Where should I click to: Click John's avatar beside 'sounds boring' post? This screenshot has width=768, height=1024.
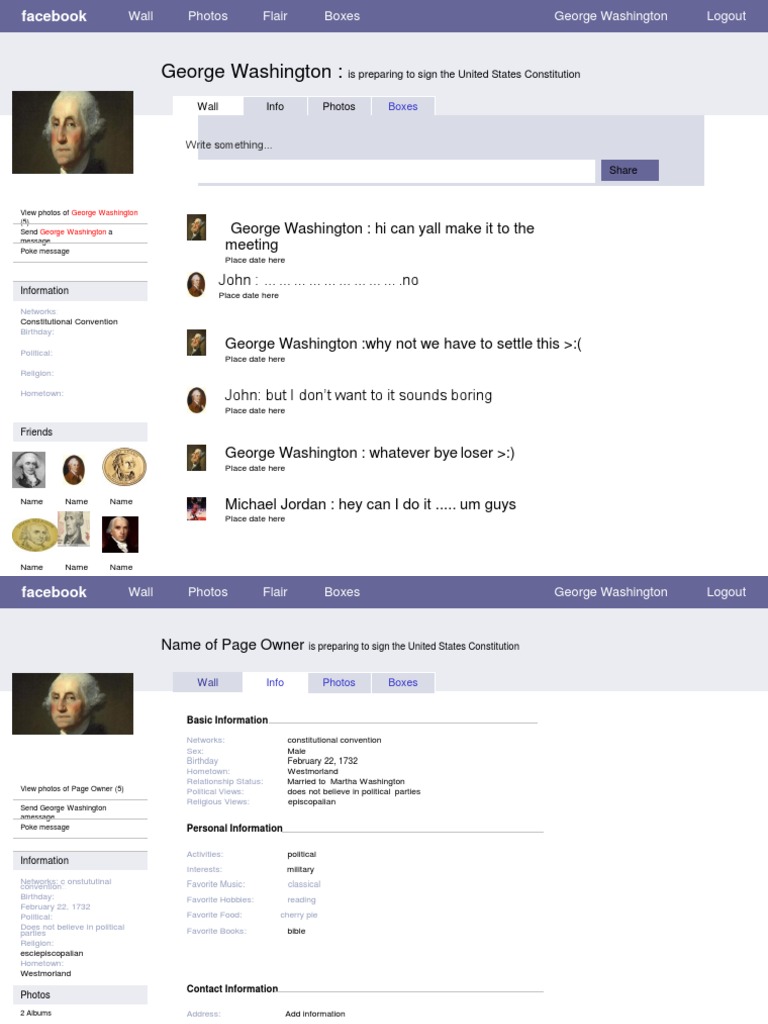(196, 400)
